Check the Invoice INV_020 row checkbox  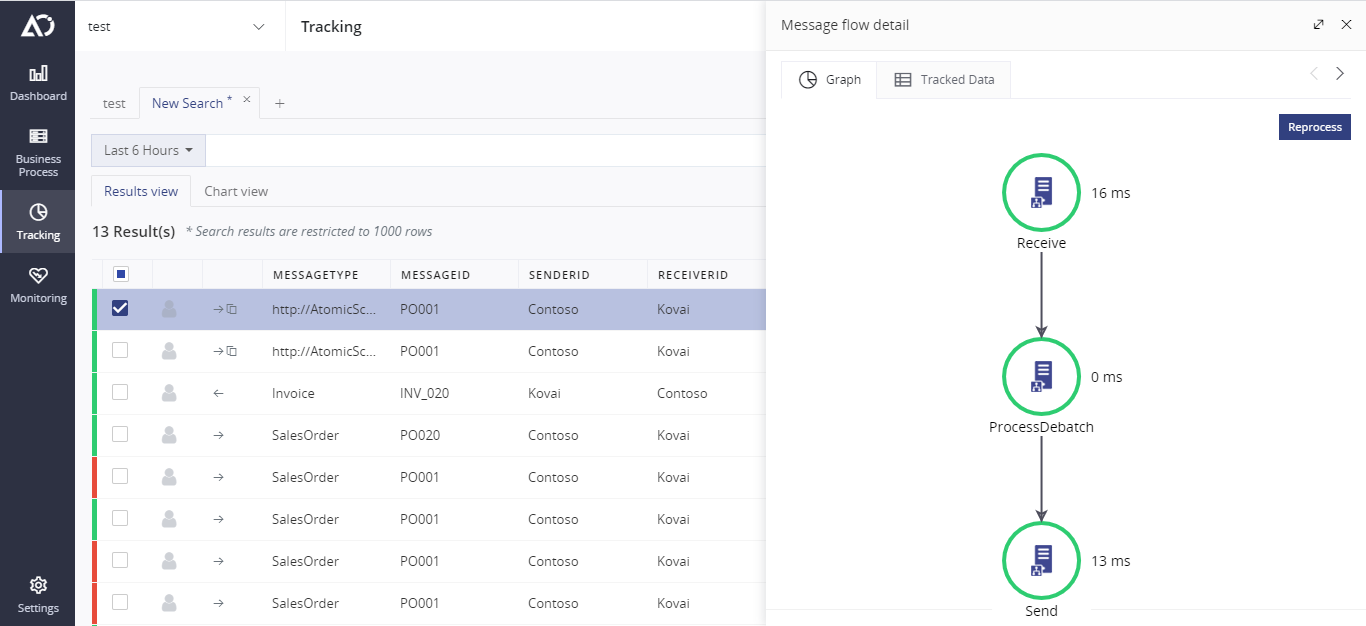pyautogui.click(x=120, y=392)
